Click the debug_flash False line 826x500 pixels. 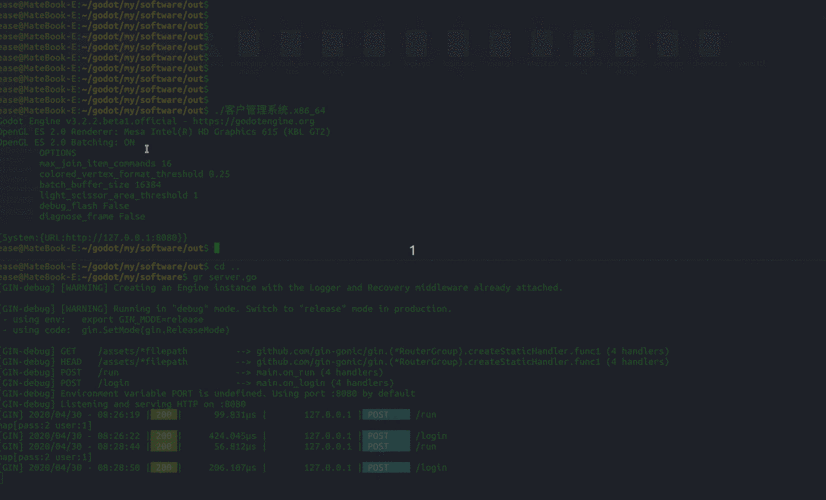click(x=84, y=205)
